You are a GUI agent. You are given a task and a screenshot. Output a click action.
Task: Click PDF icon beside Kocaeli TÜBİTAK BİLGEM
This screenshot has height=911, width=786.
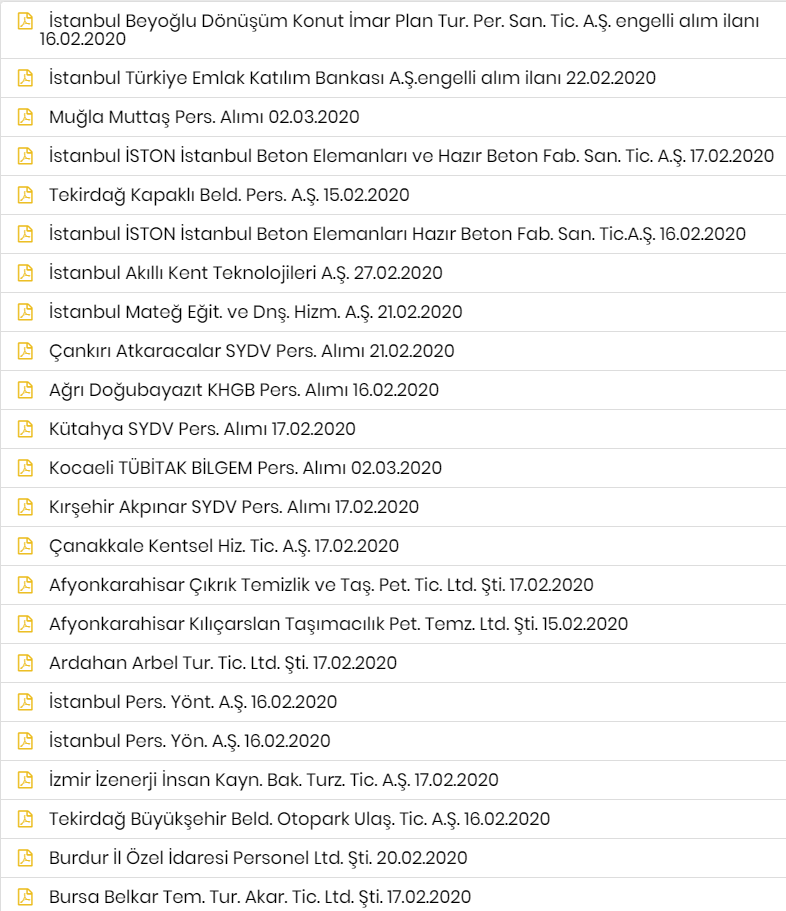point(25,468)
